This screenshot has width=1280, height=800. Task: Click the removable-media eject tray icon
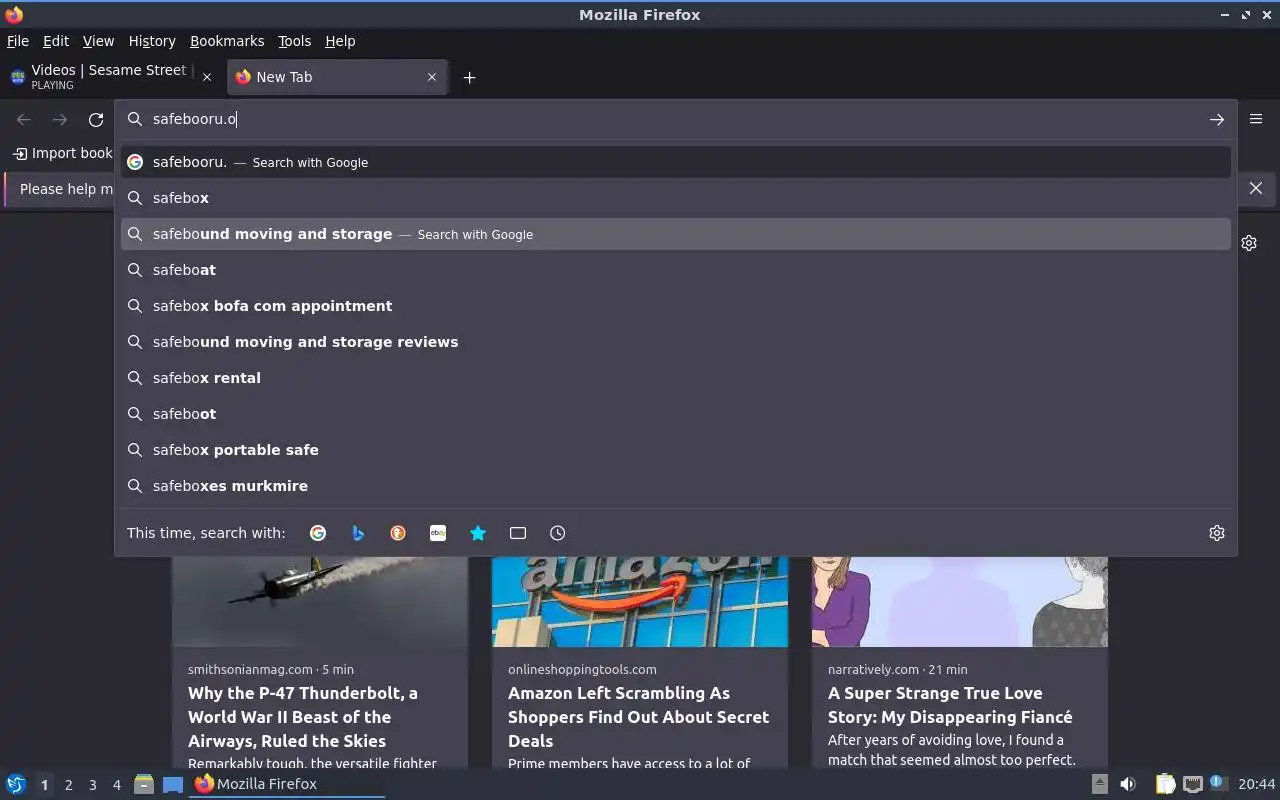[x=1099, y=784]
